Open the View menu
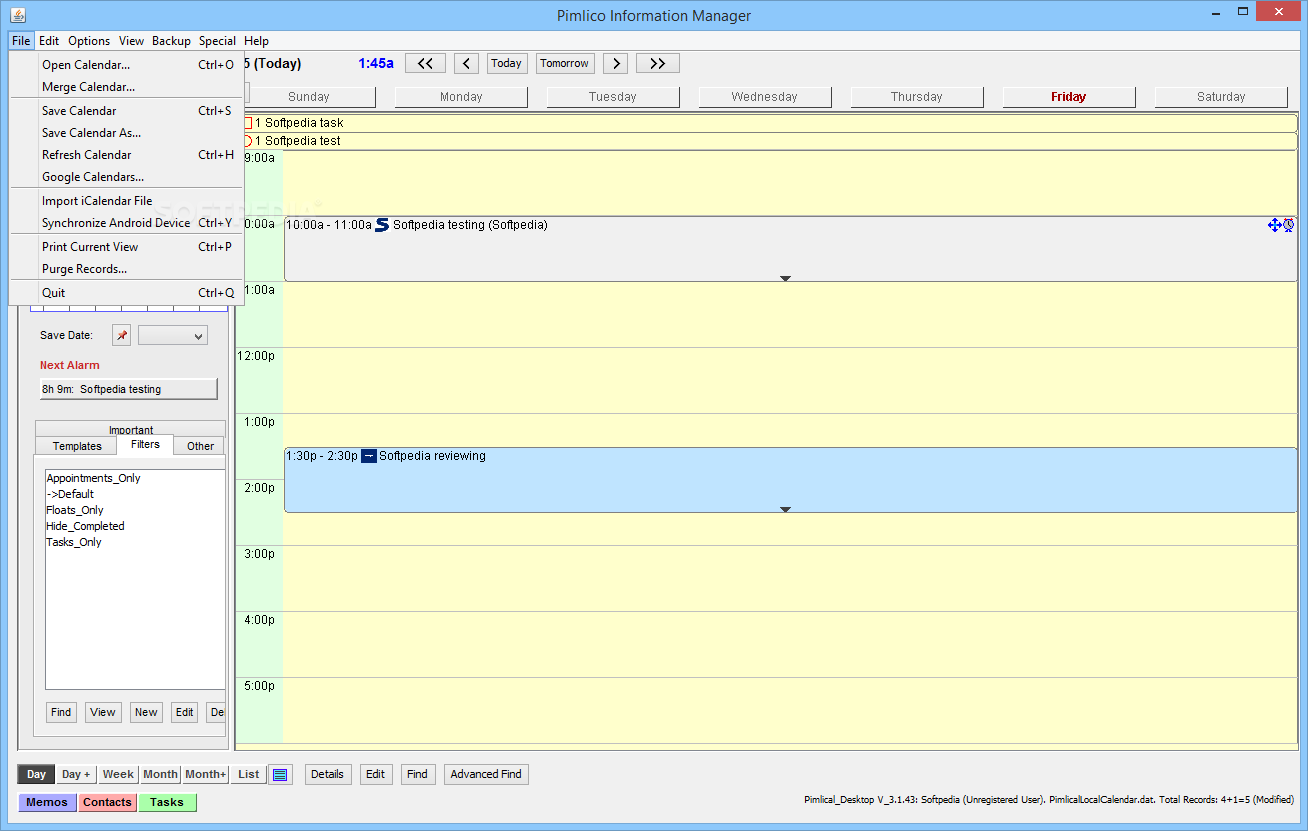1308x831 pixels. coord(131,41)
